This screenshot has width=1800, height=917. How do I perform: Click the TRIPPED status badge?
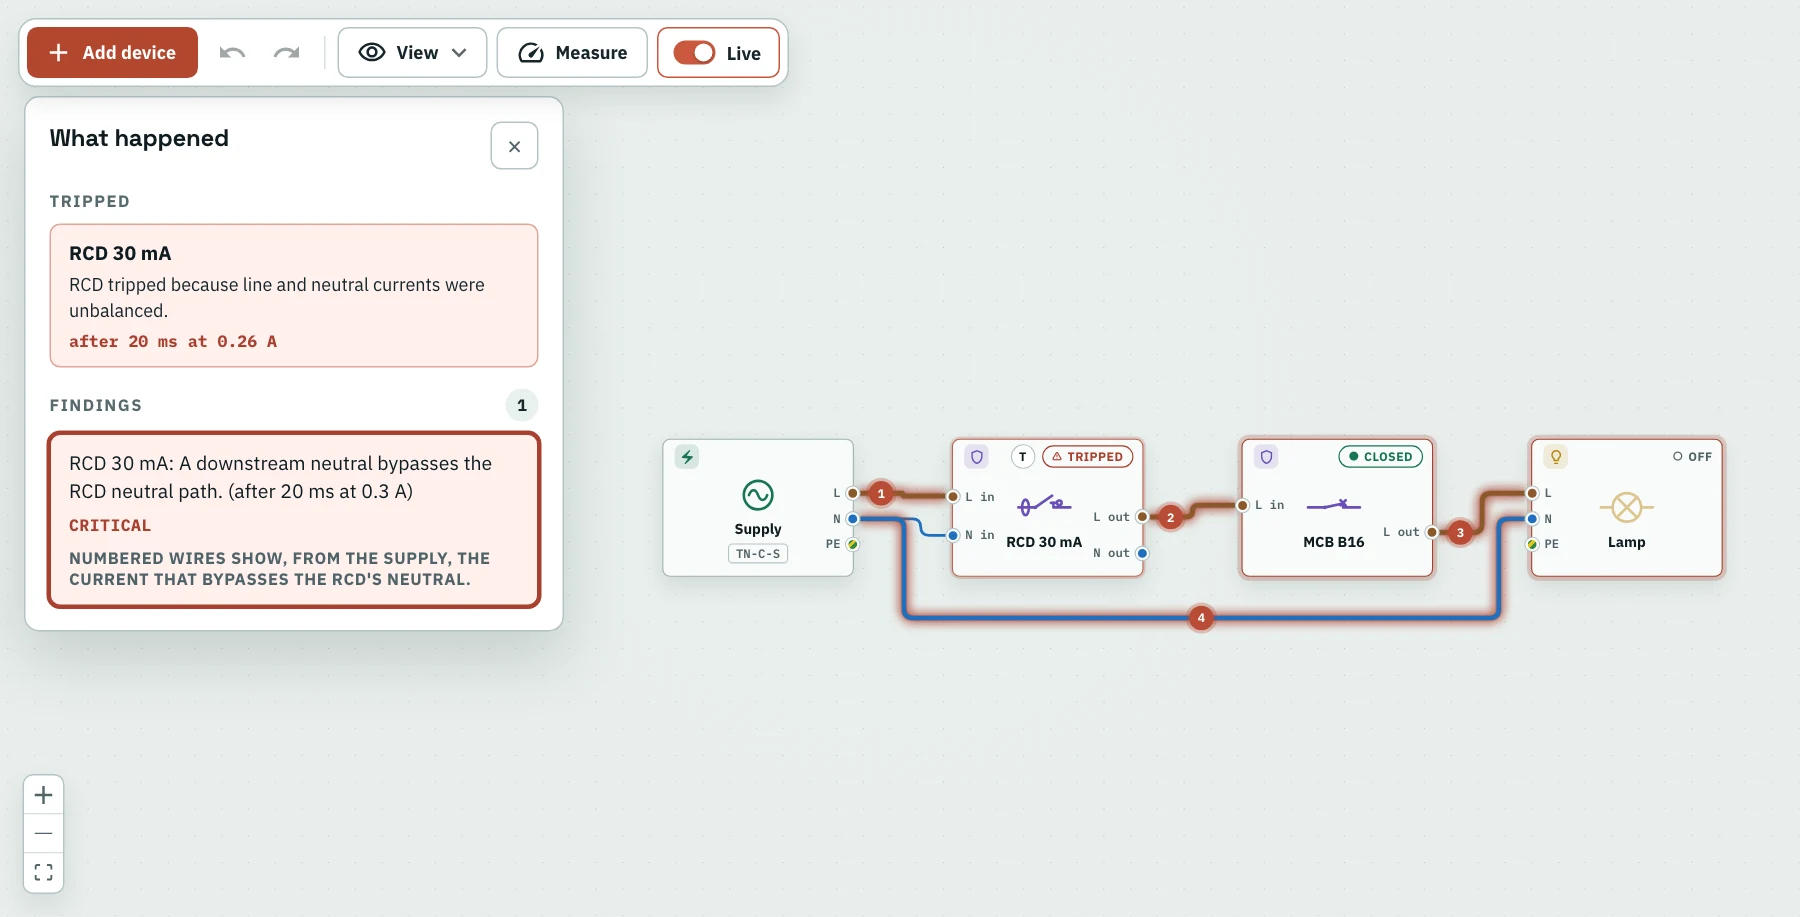1088,457
